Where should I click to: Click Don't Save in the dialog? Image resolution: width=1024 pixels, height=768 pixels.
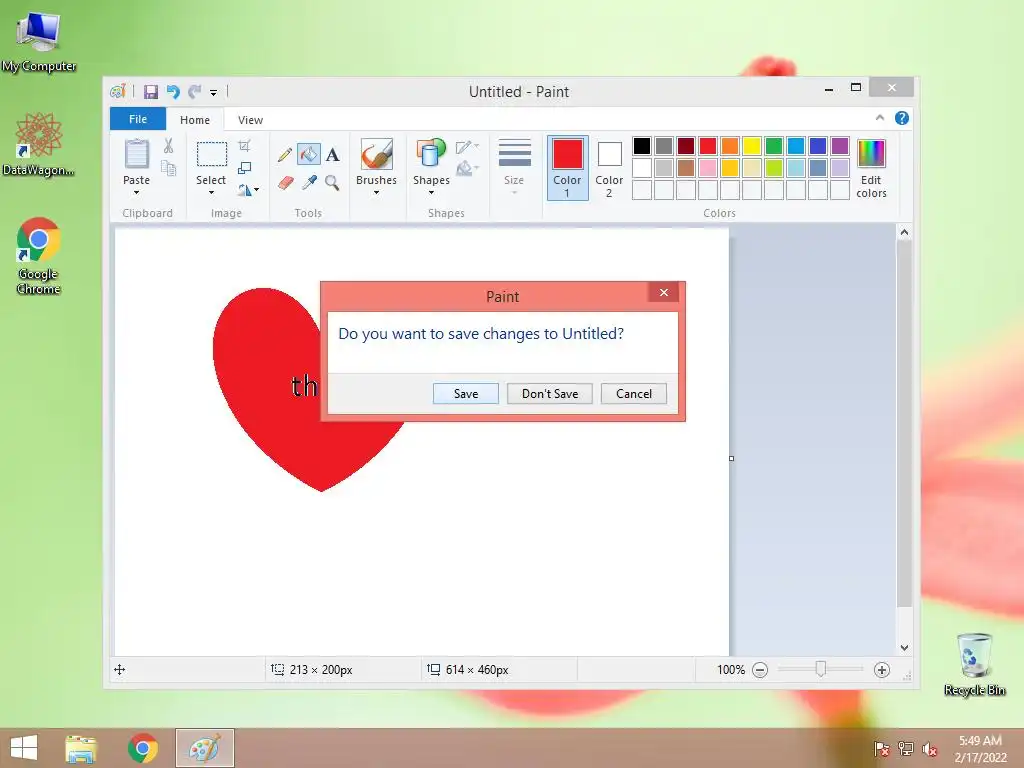pos(550,394)
